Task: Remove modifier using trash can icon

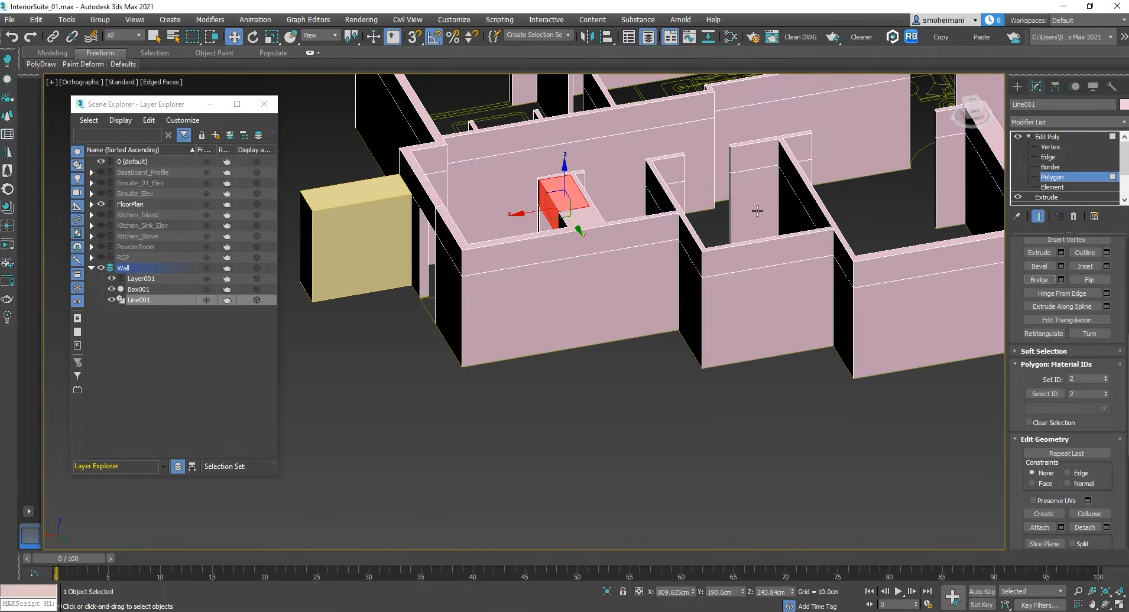Action: 1074,215
